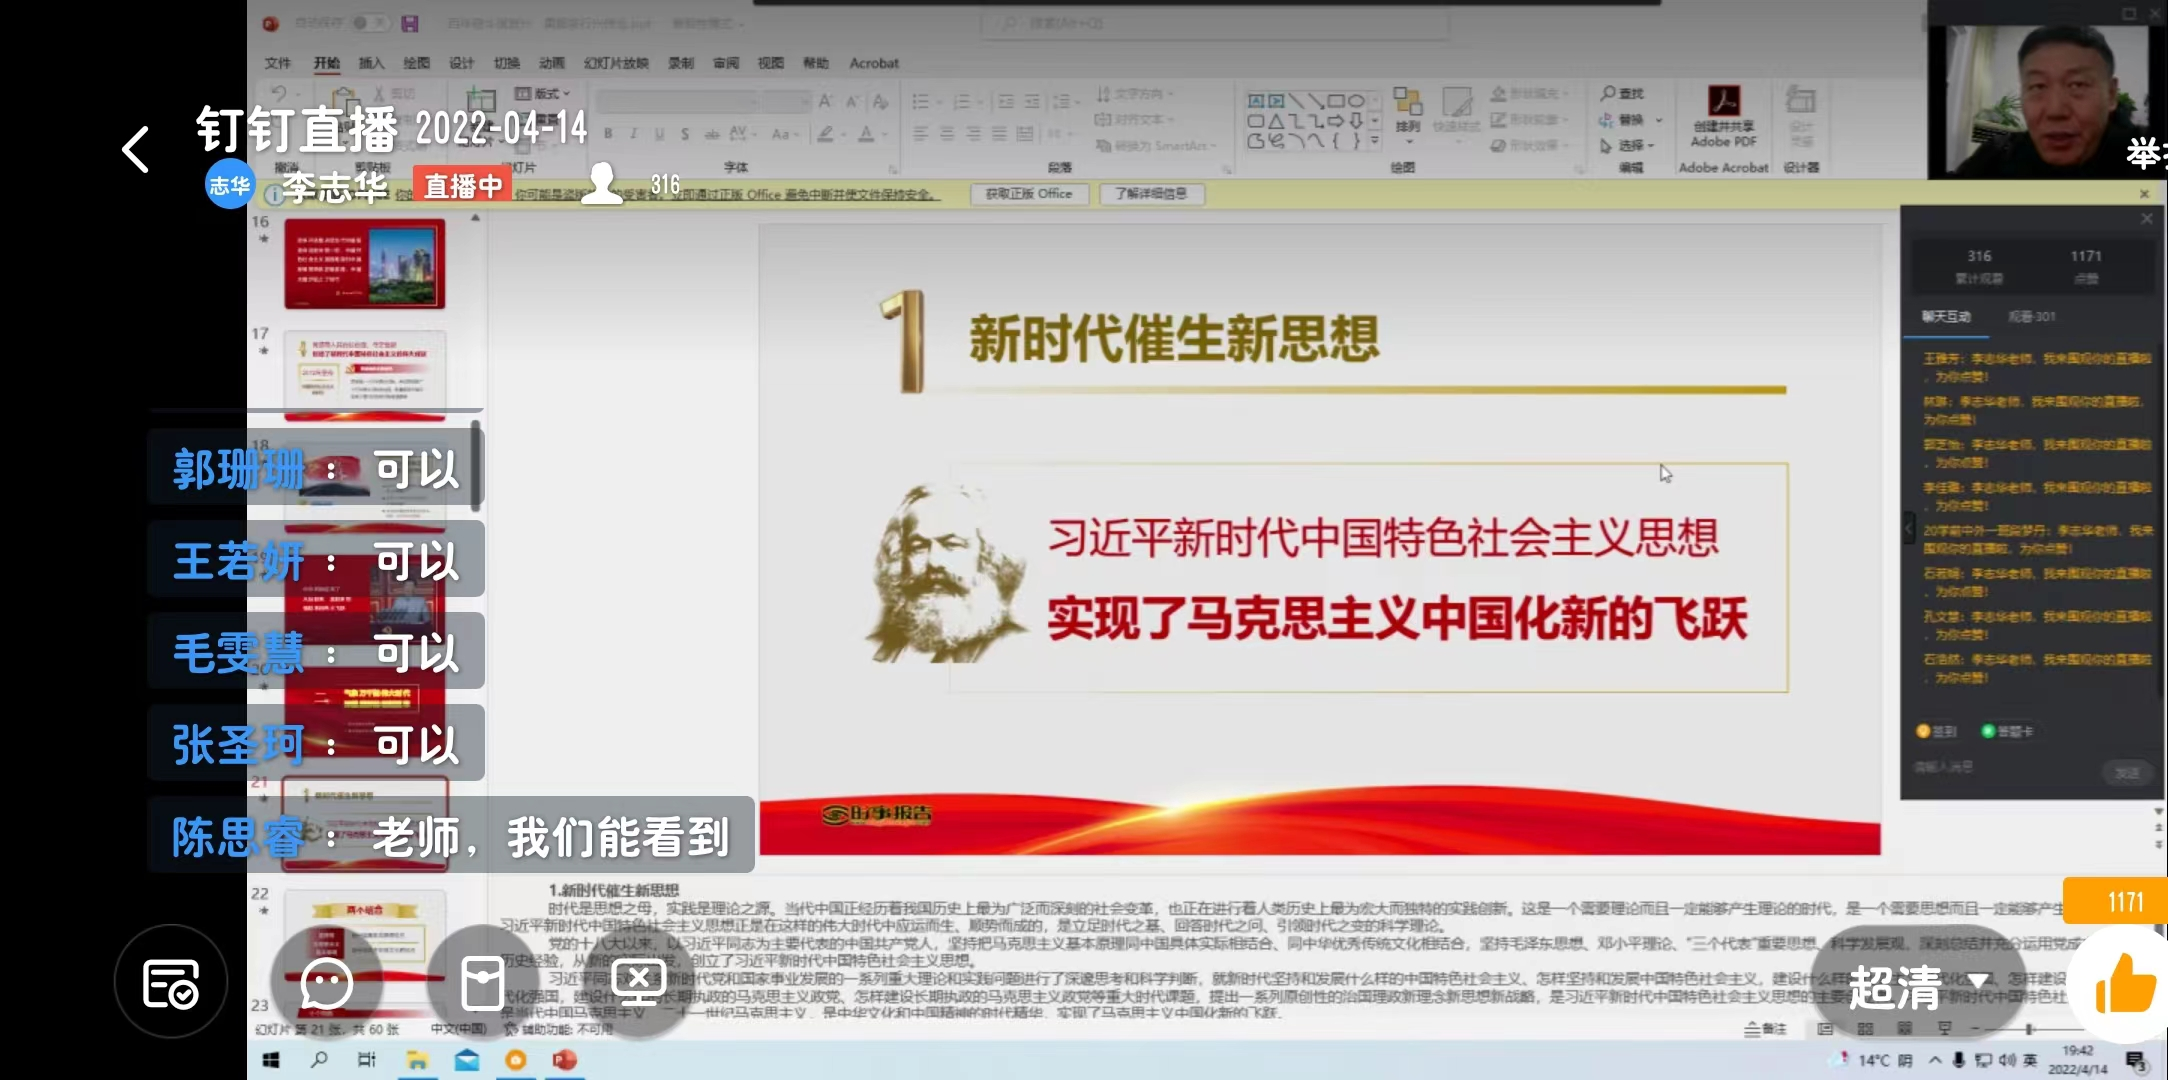Toggle Italic formatting in the font group

click(633, 134)
